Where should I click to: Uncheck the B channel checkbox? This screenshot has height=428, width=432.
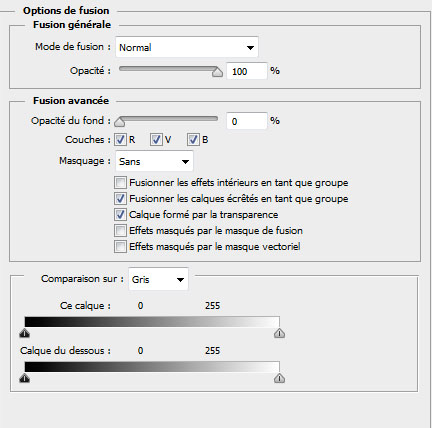[193, 140]
